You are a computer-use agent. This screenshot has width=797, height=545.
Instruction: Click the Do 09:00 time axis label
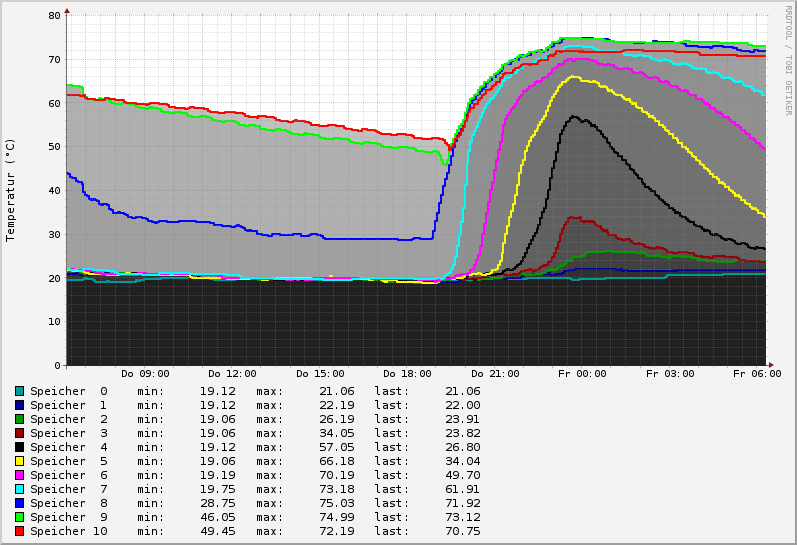pos(145,374)
